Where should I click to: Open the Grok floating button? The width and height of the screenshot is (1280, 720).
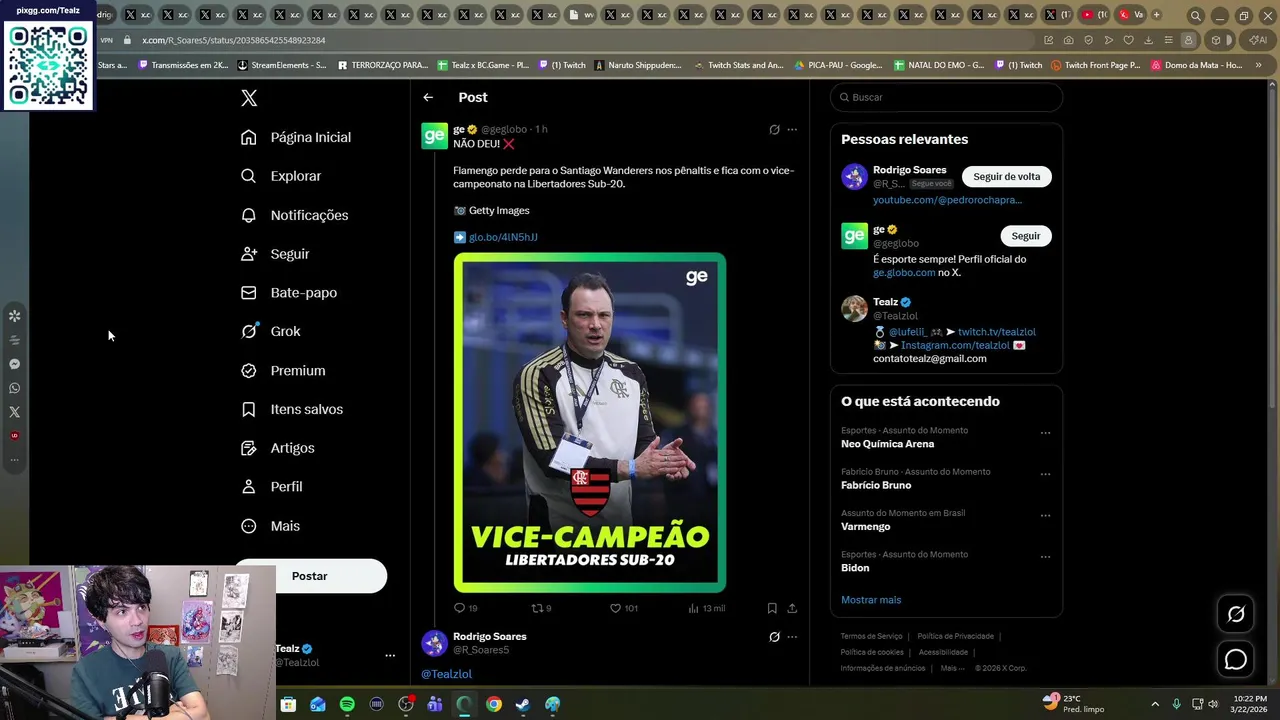click(1236, 614)
